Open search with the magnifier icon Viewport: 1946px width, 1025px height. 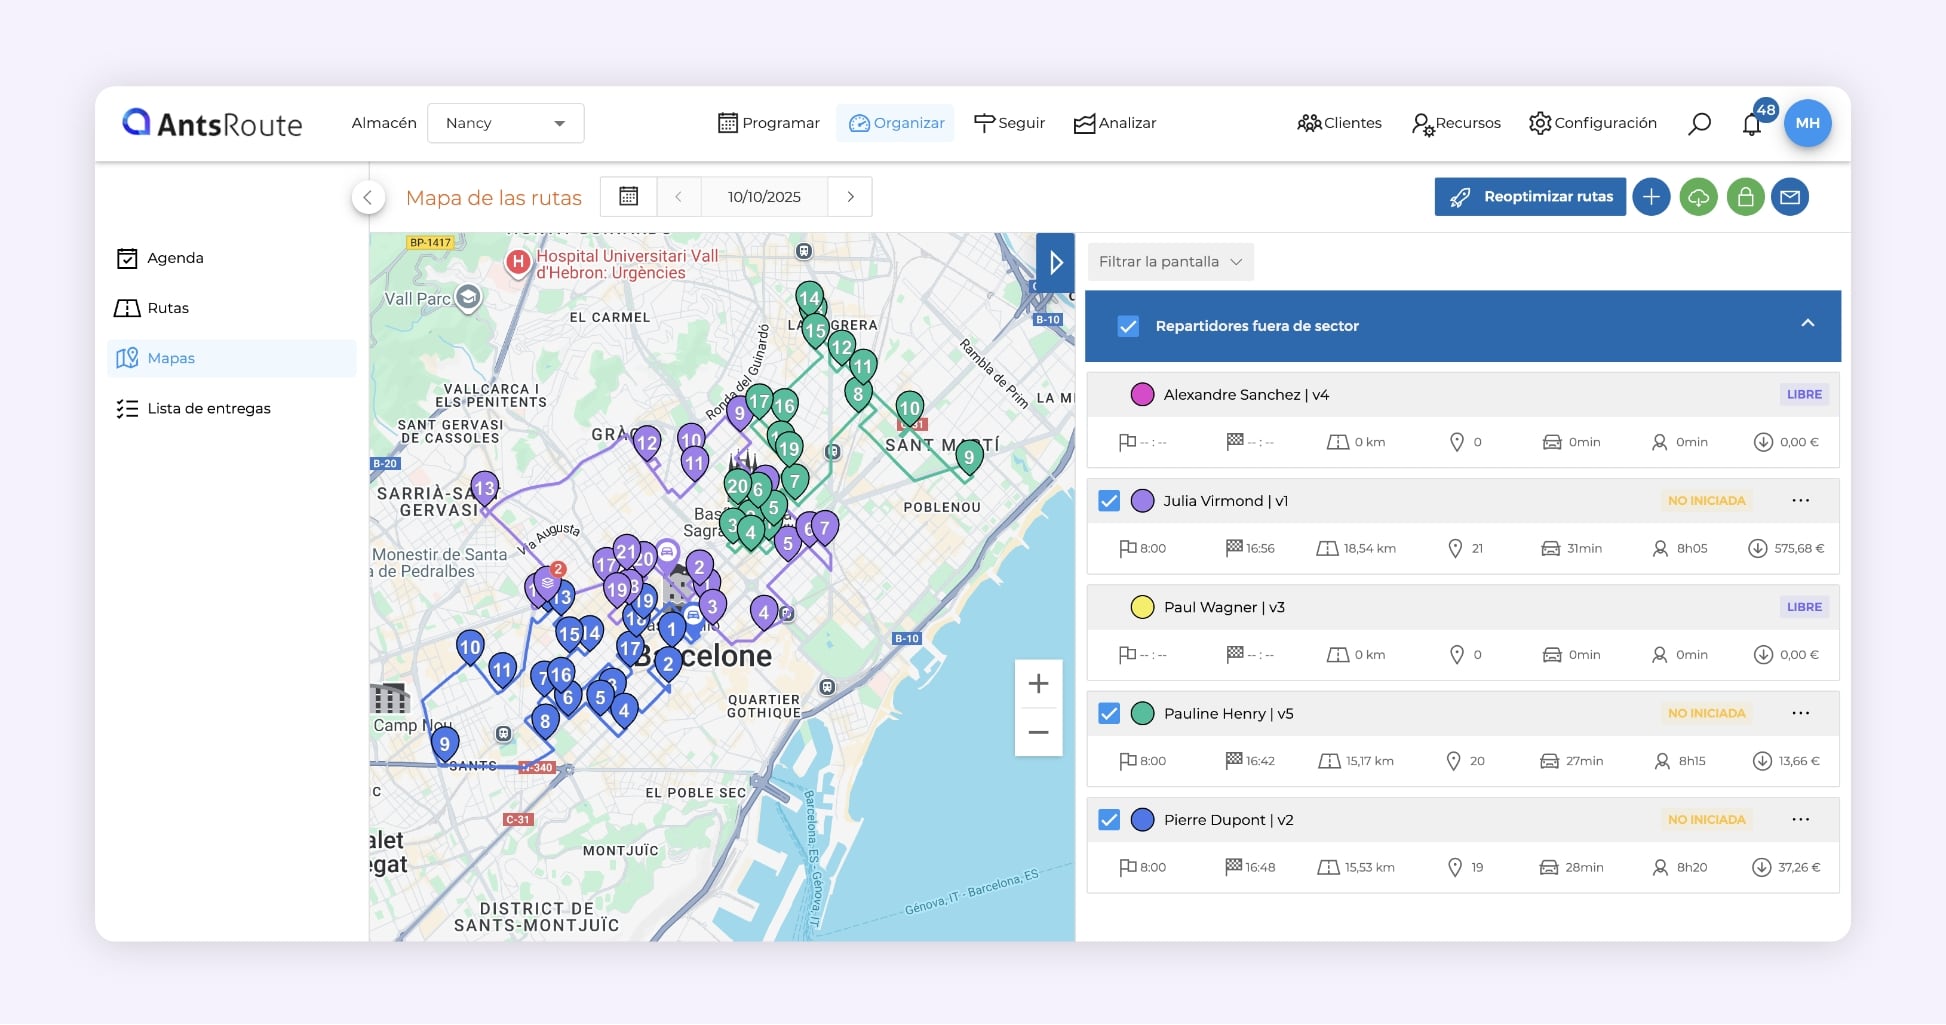(x=1699, y=123)
